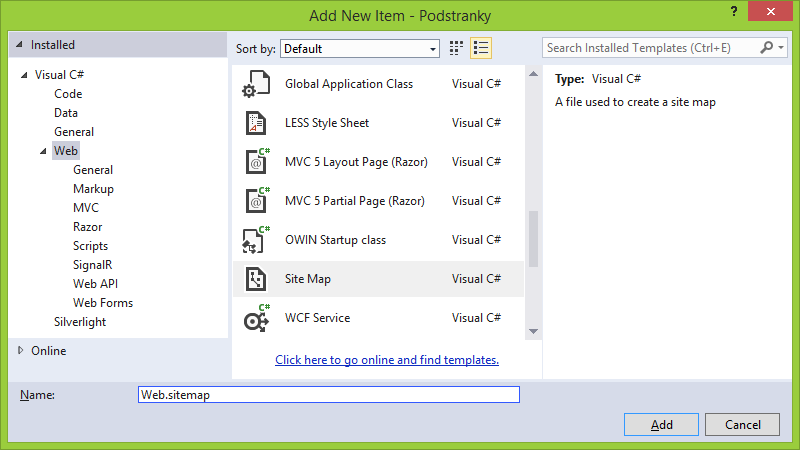
Task: Choose the OWIN Startup class template
Action: [378, 240]
